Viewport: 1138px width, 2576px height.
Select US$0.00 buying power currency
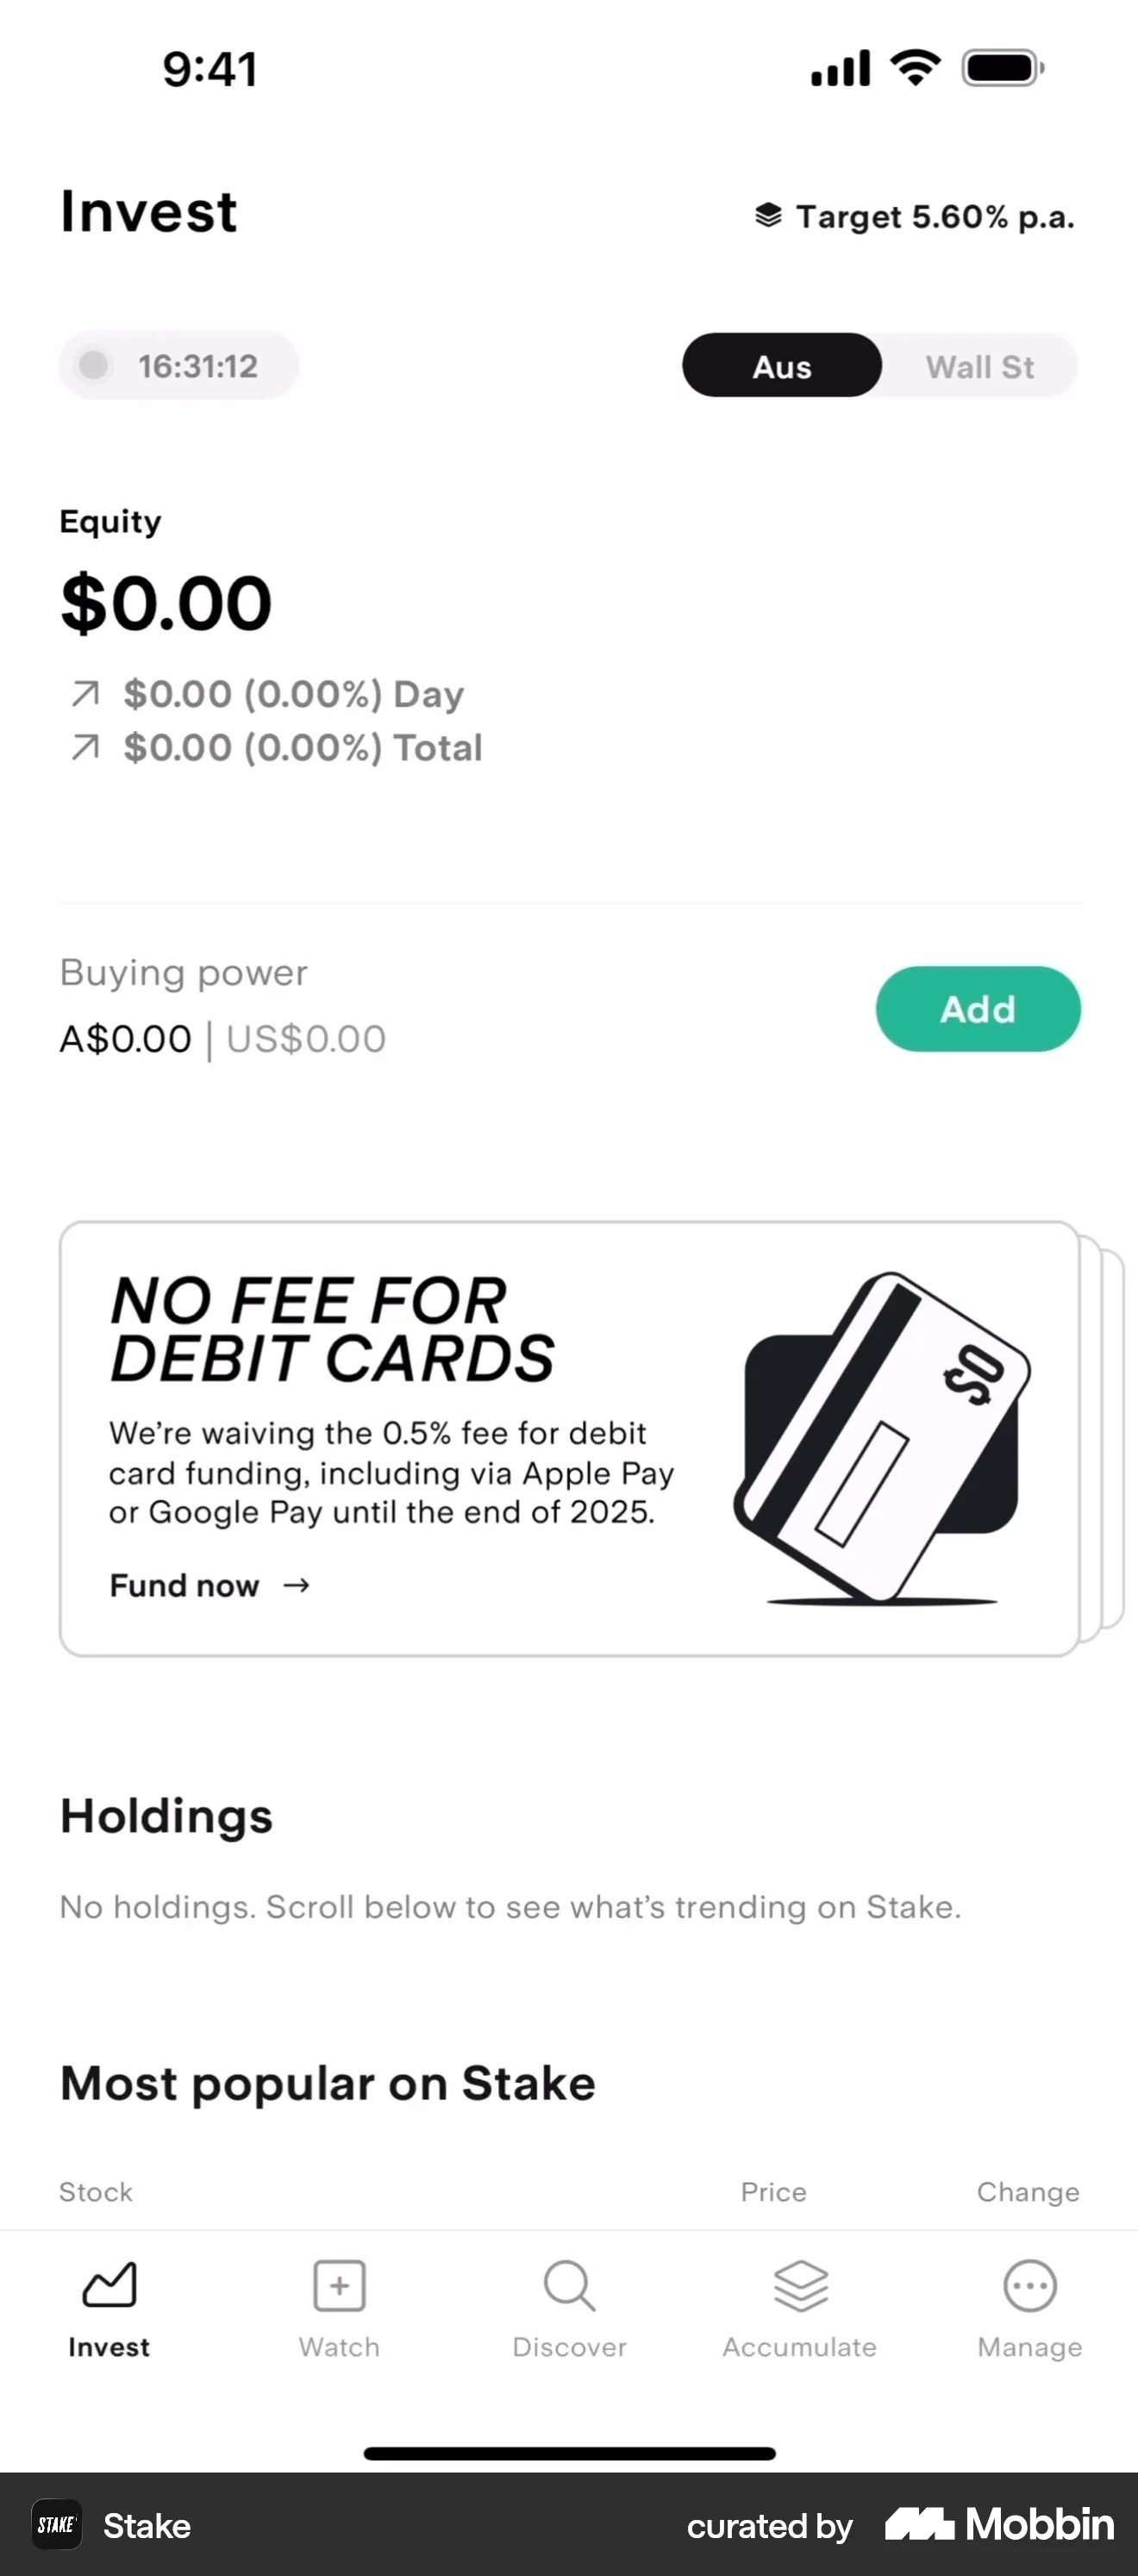point(306,1039)
